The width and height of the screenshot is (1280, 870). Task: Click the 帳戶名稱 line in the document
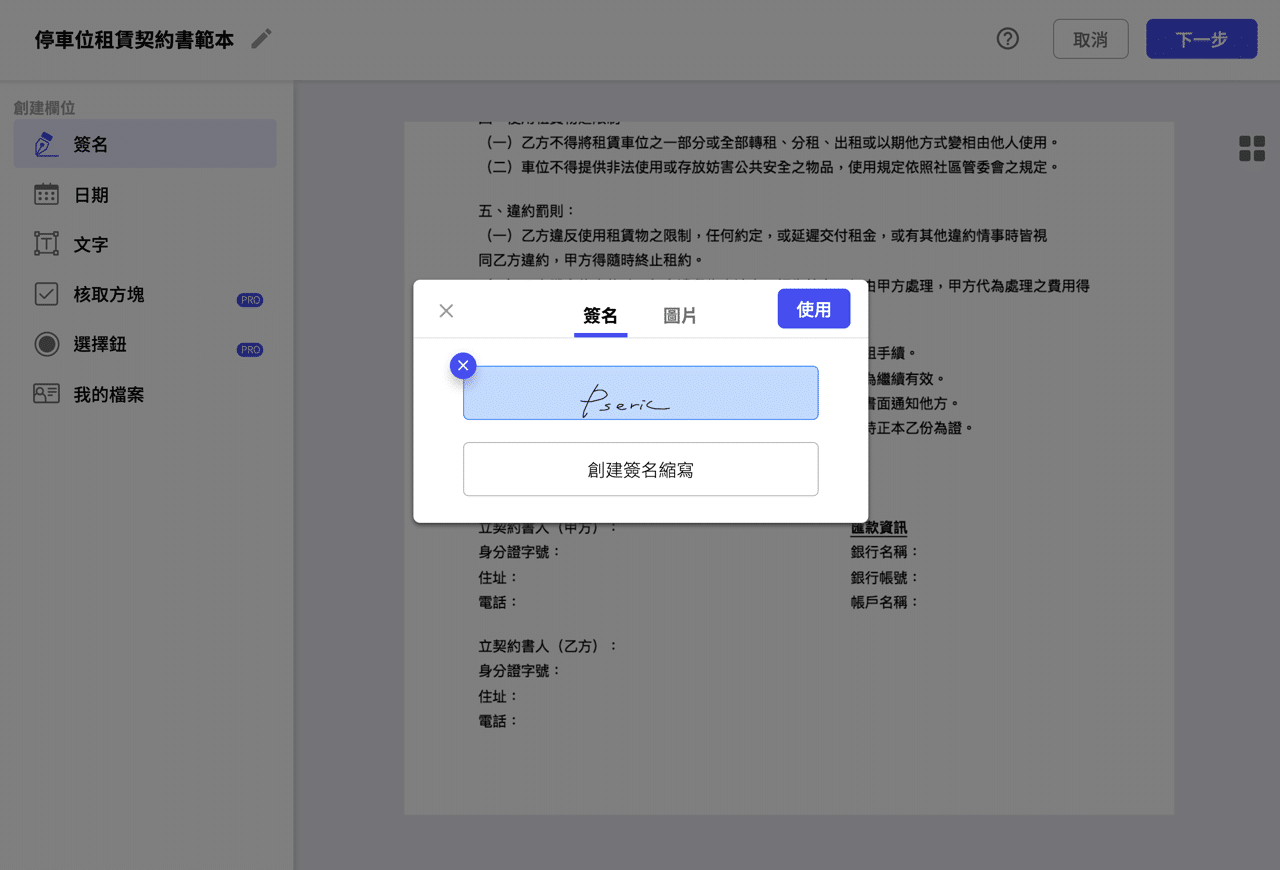coord(884,602)
